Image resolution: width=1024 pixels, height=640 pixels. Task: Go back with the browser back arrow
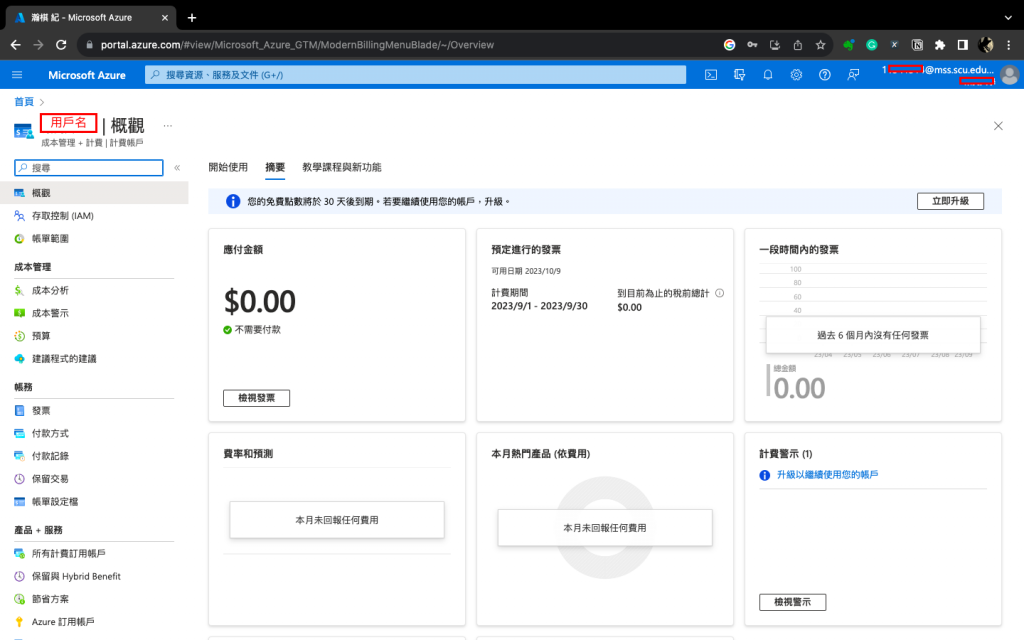click(16, 45)
